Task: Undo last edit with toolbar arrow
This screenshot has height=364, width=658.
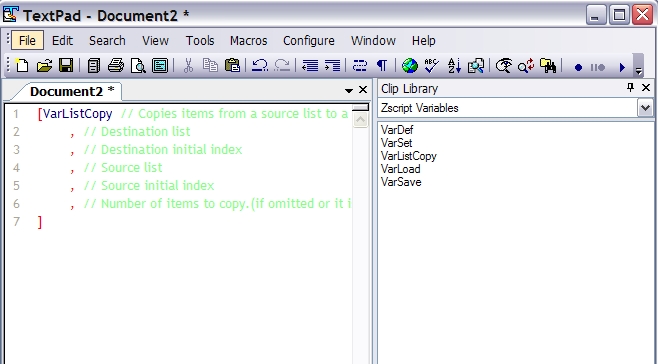Action: [260, 66]
